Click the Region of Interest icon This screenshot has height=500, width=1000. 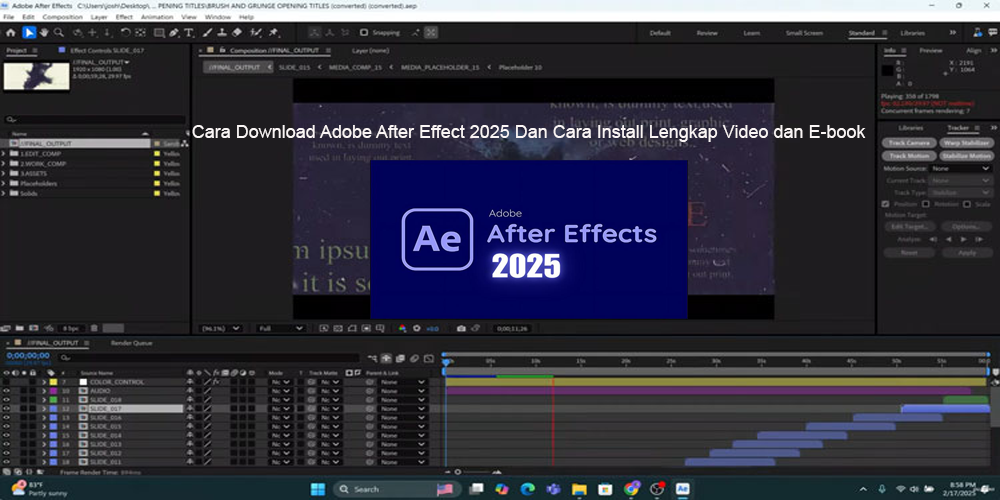point(366,328)
